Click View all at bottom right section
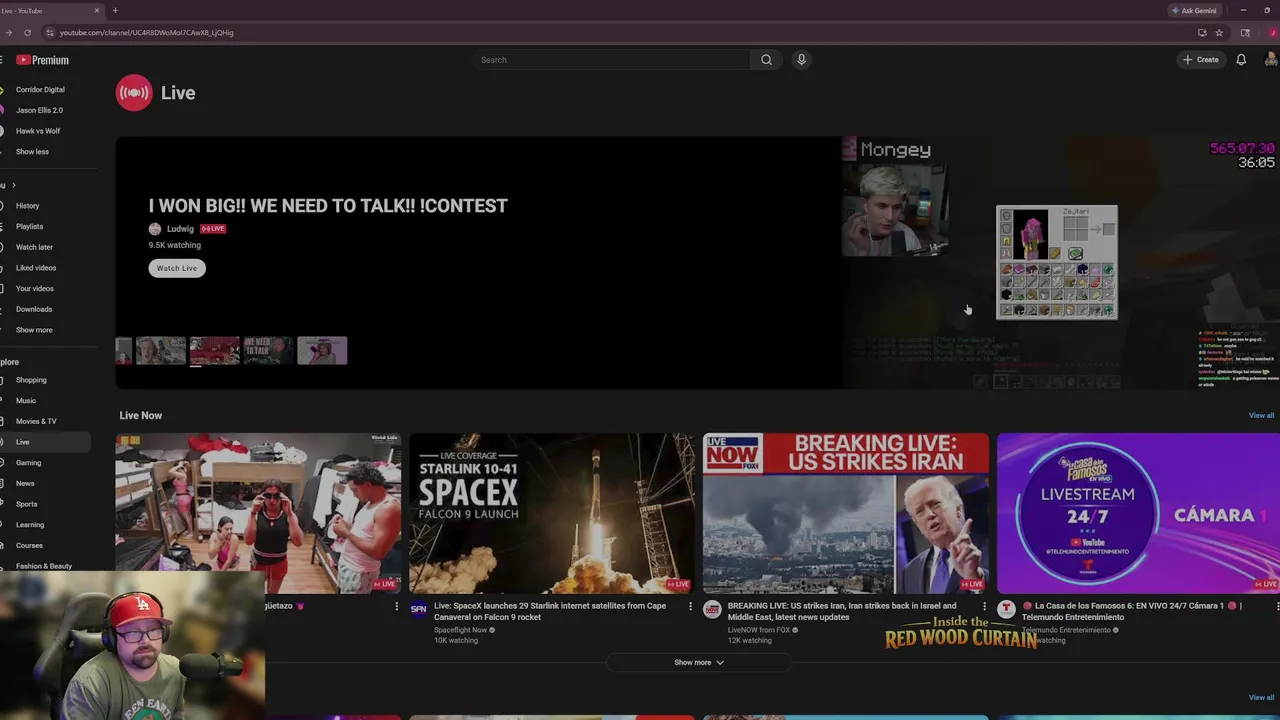 pyautogui.click(x=1261, y=698)
